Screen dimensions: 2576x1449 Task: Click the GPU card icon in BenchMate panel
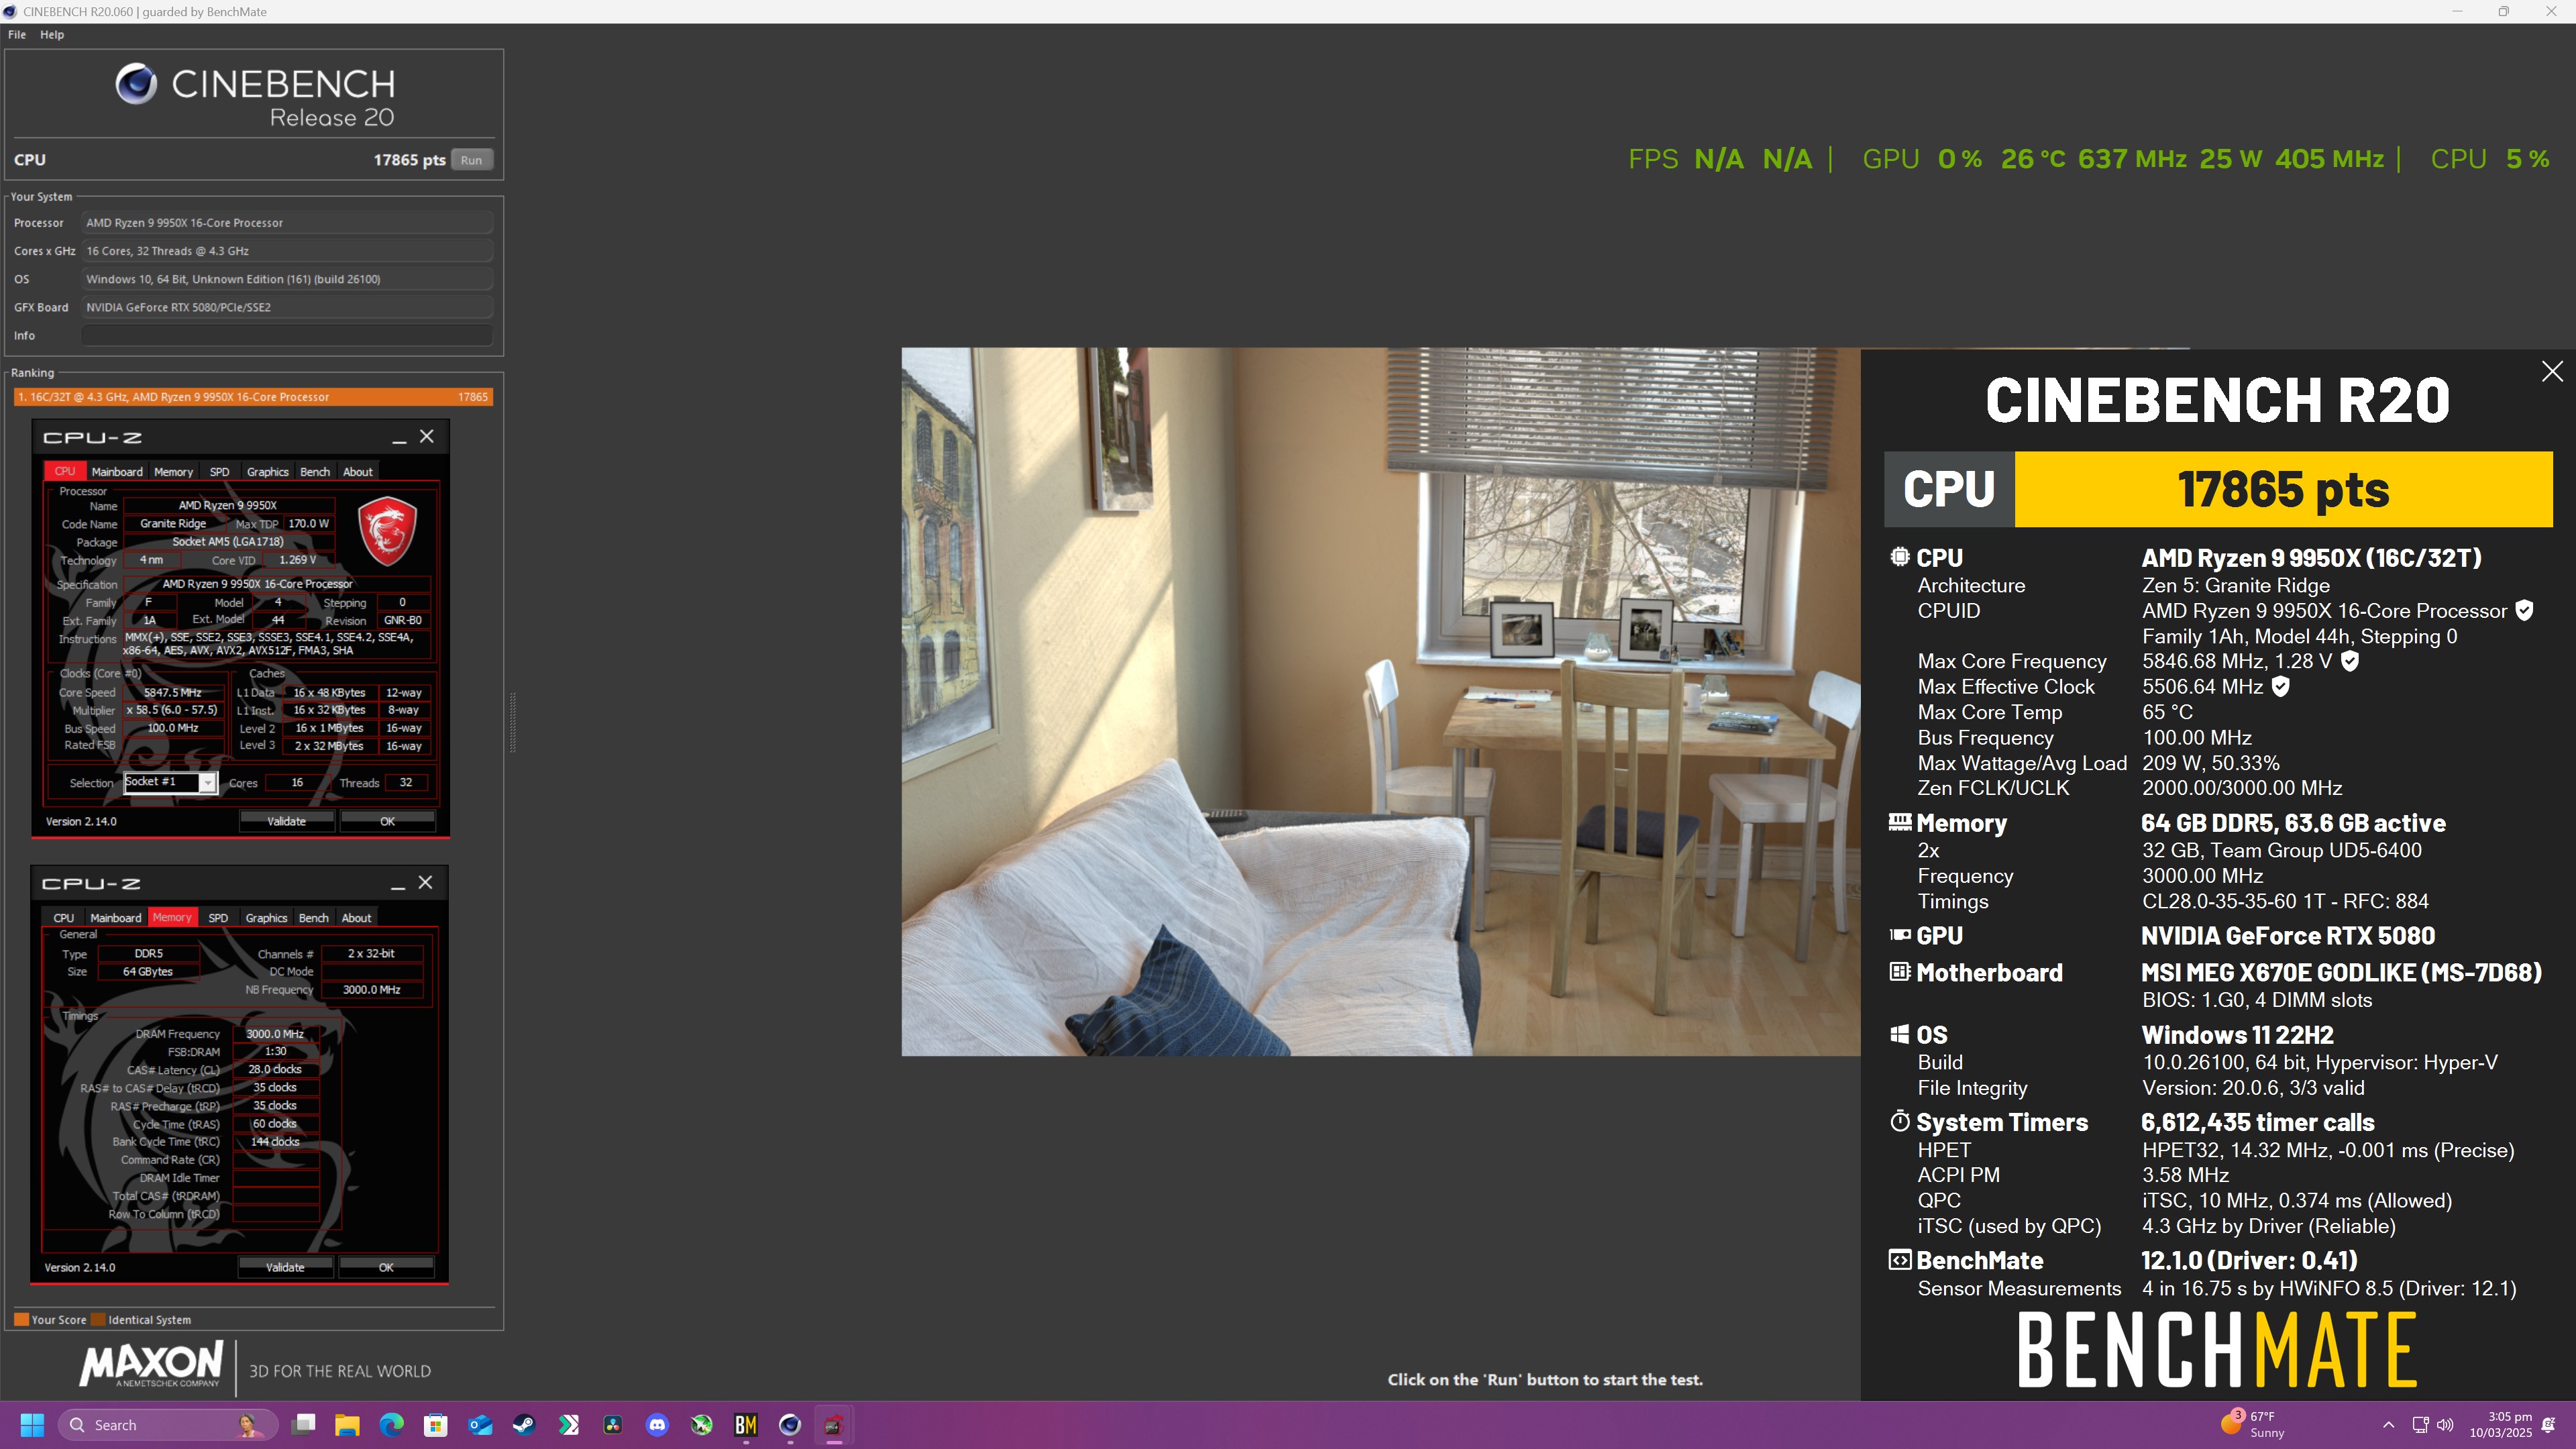1900,935
